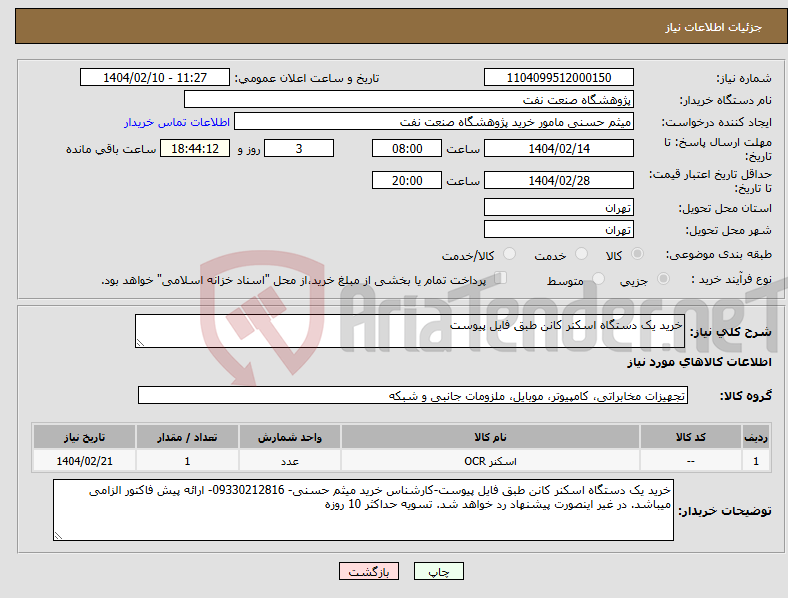The height and width of the screenshot is (598, 788).
Task: Click the resize handle of description box
Action: [x=140, y=343]
